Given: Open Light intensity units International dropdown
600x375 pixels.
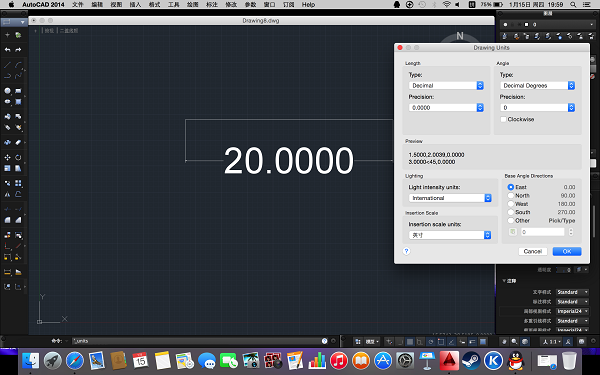Looking at the screenshot, I should coord(450,198).
